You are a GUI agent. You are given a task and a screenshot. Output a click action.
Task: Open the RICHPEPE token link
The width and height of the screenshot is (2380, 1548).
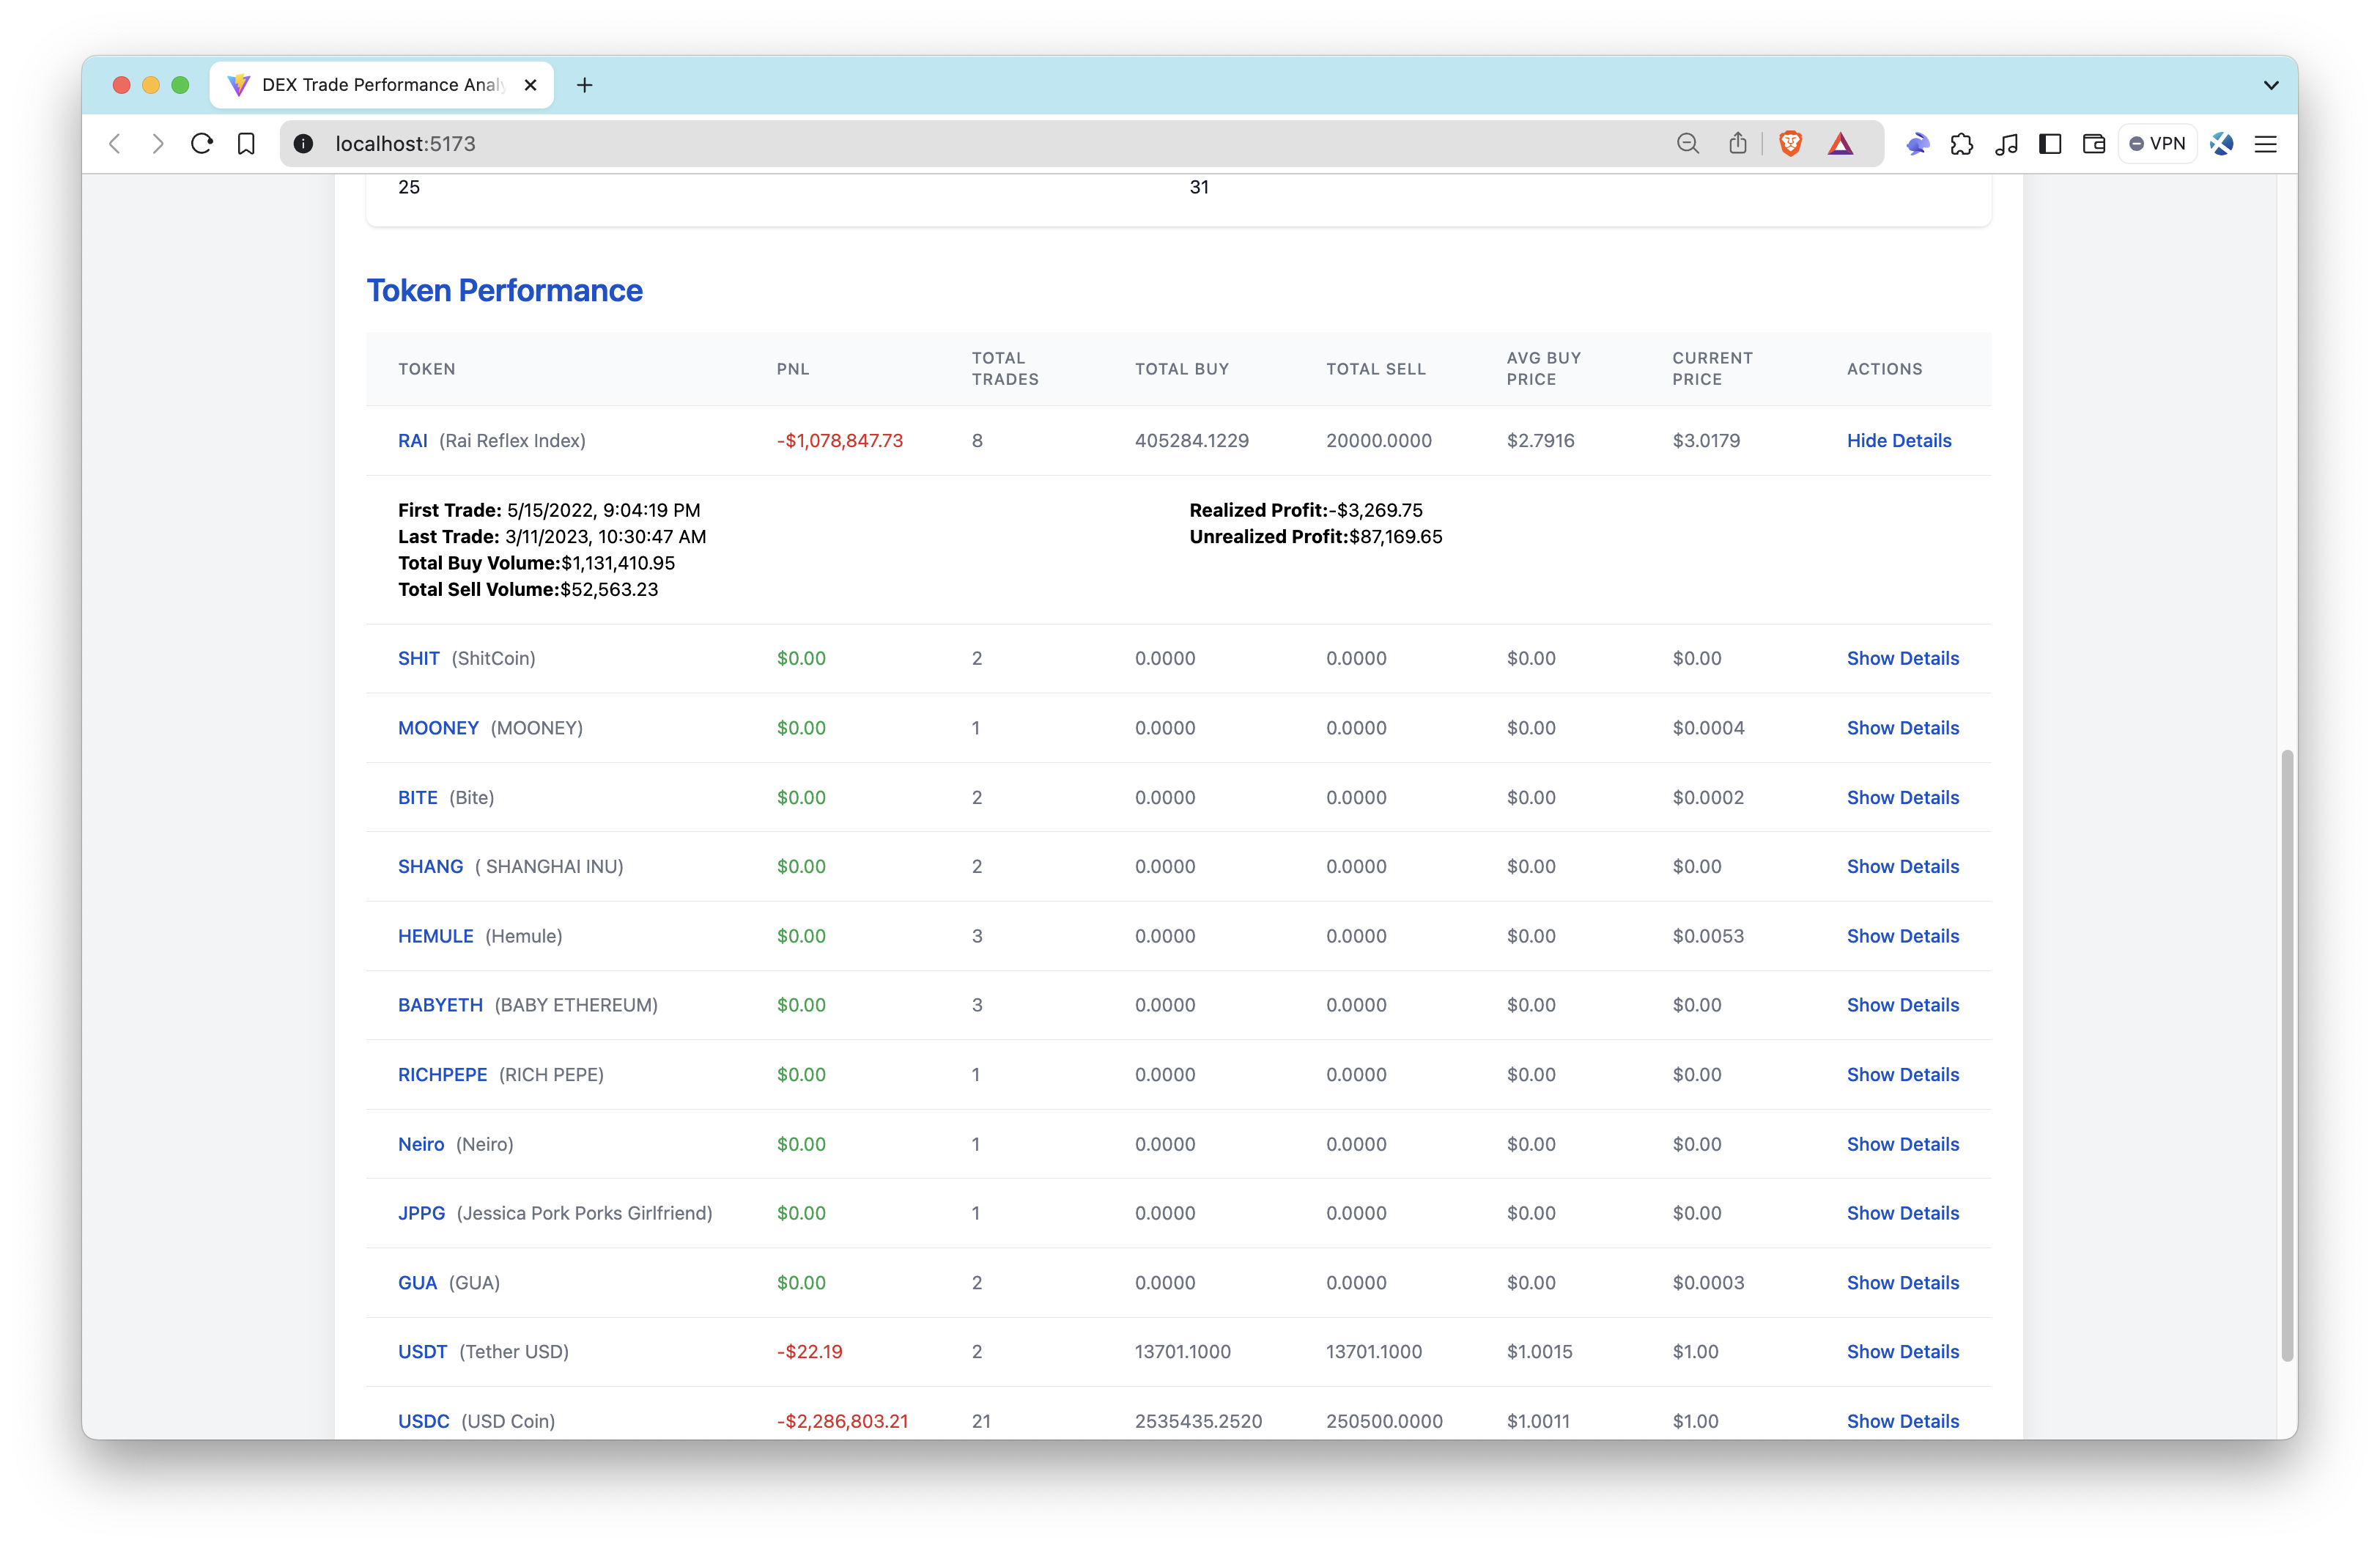click(443, 1074)
